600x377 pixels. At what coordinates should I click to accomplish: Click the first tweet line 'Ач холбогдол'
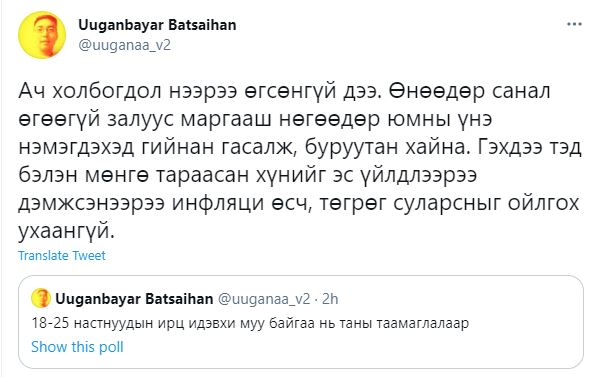90,91
